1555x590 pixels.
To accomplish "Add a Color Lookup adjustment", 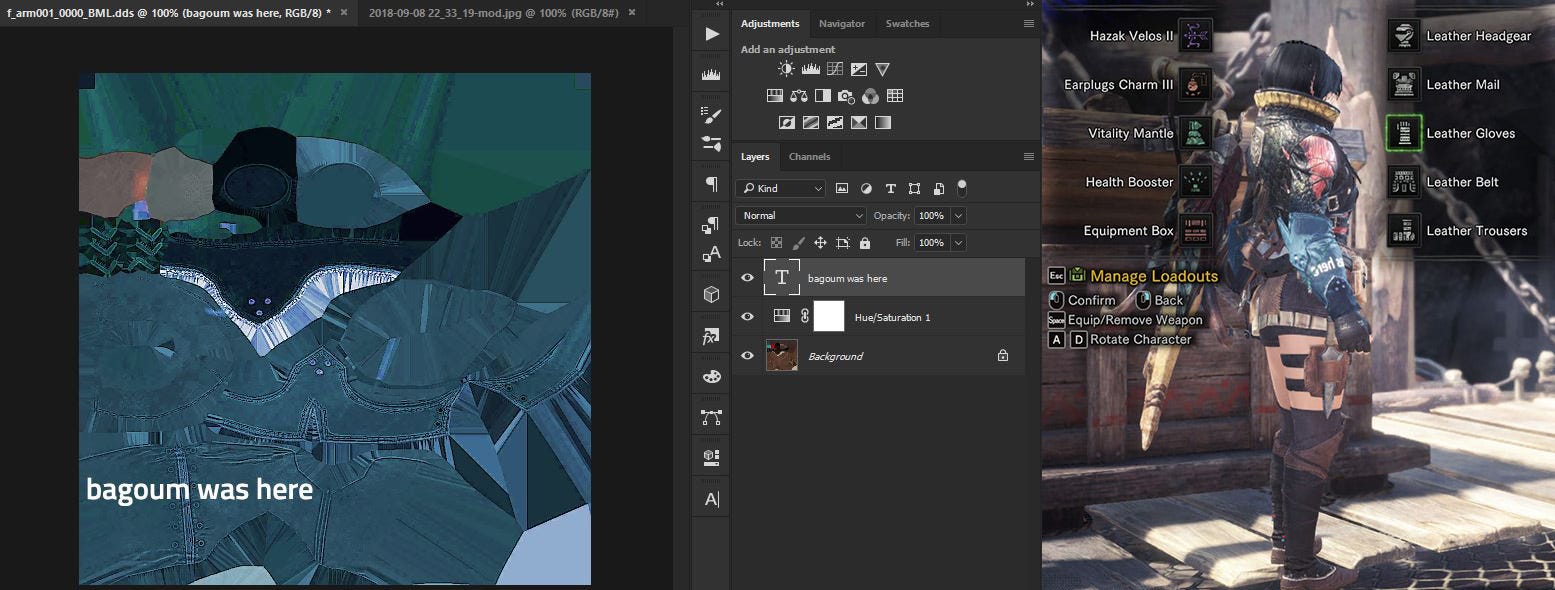I will (895, 96).
